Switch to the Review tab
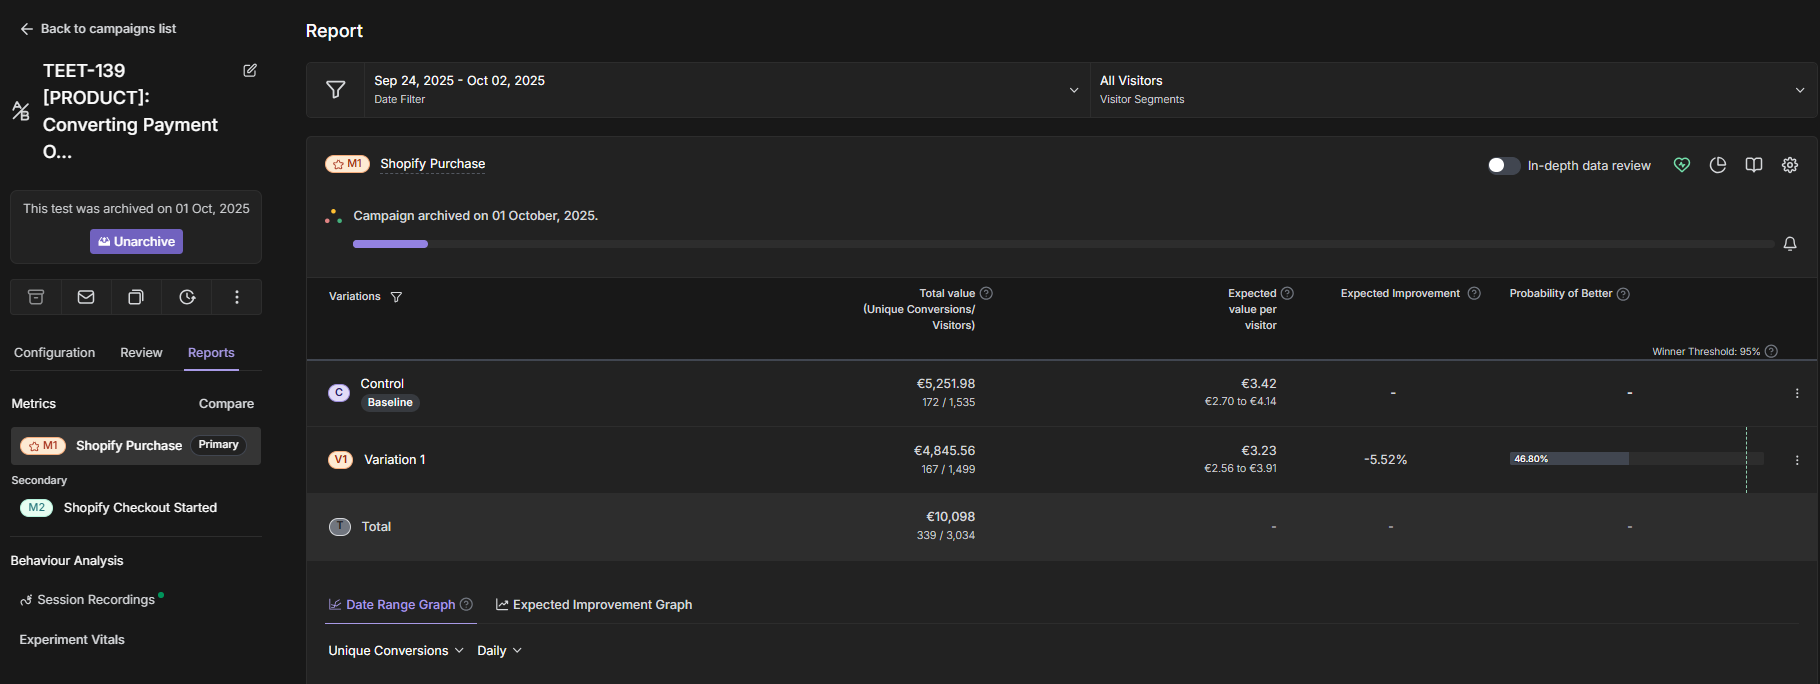1820x684 pixels. click(x=141, y=353)
